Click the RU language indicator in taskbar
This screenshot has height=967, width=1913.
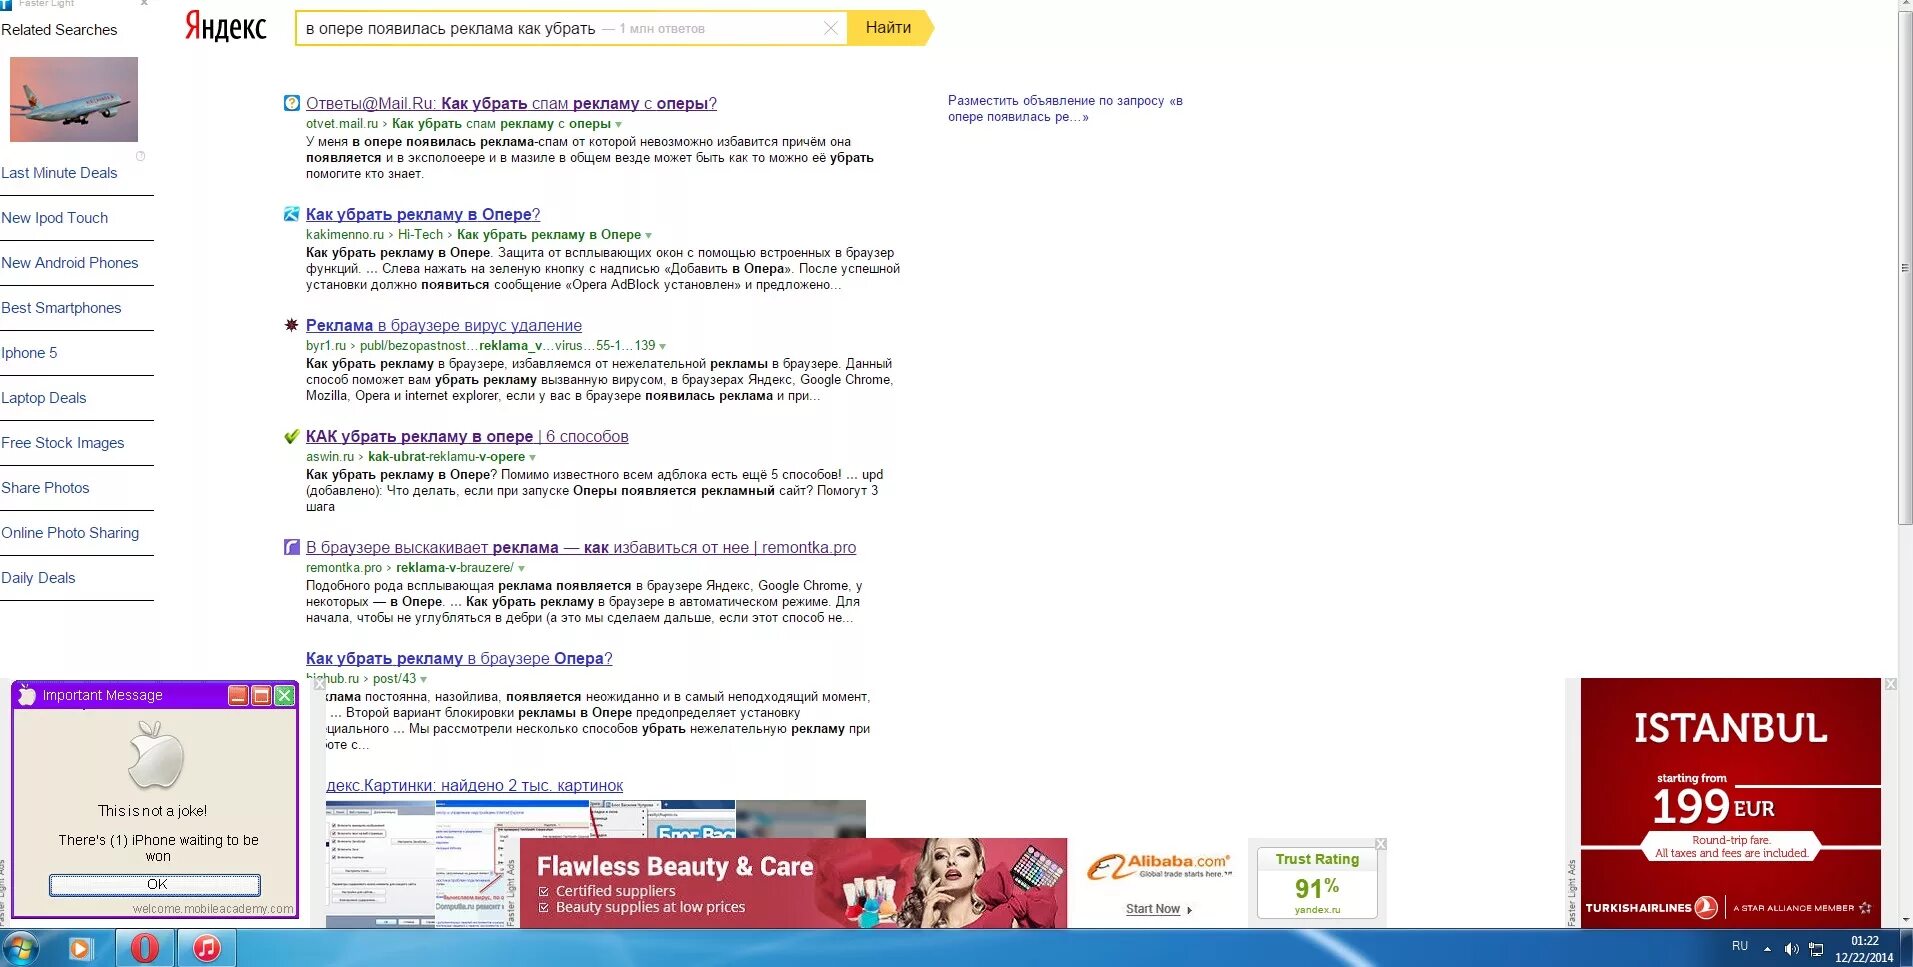(1740, 946)
